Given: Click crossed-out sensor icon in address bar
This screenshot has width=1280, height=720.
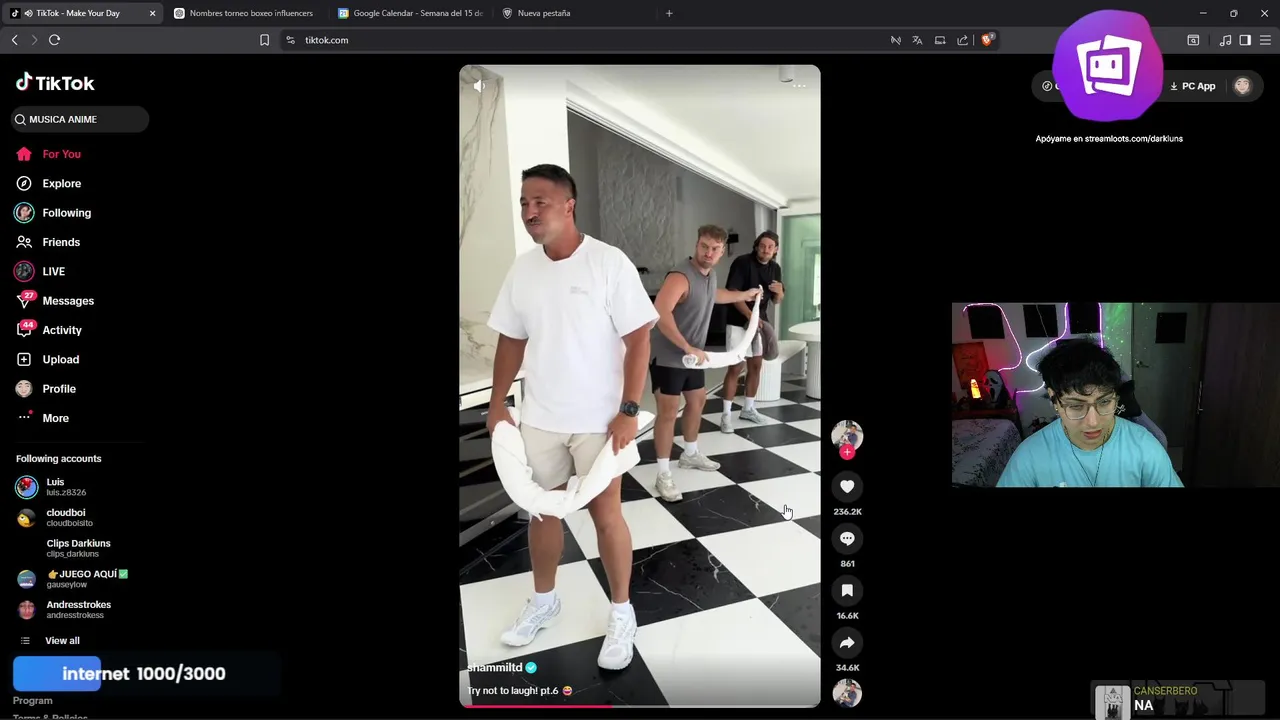Looking at the screenshot, I should 895,40.
